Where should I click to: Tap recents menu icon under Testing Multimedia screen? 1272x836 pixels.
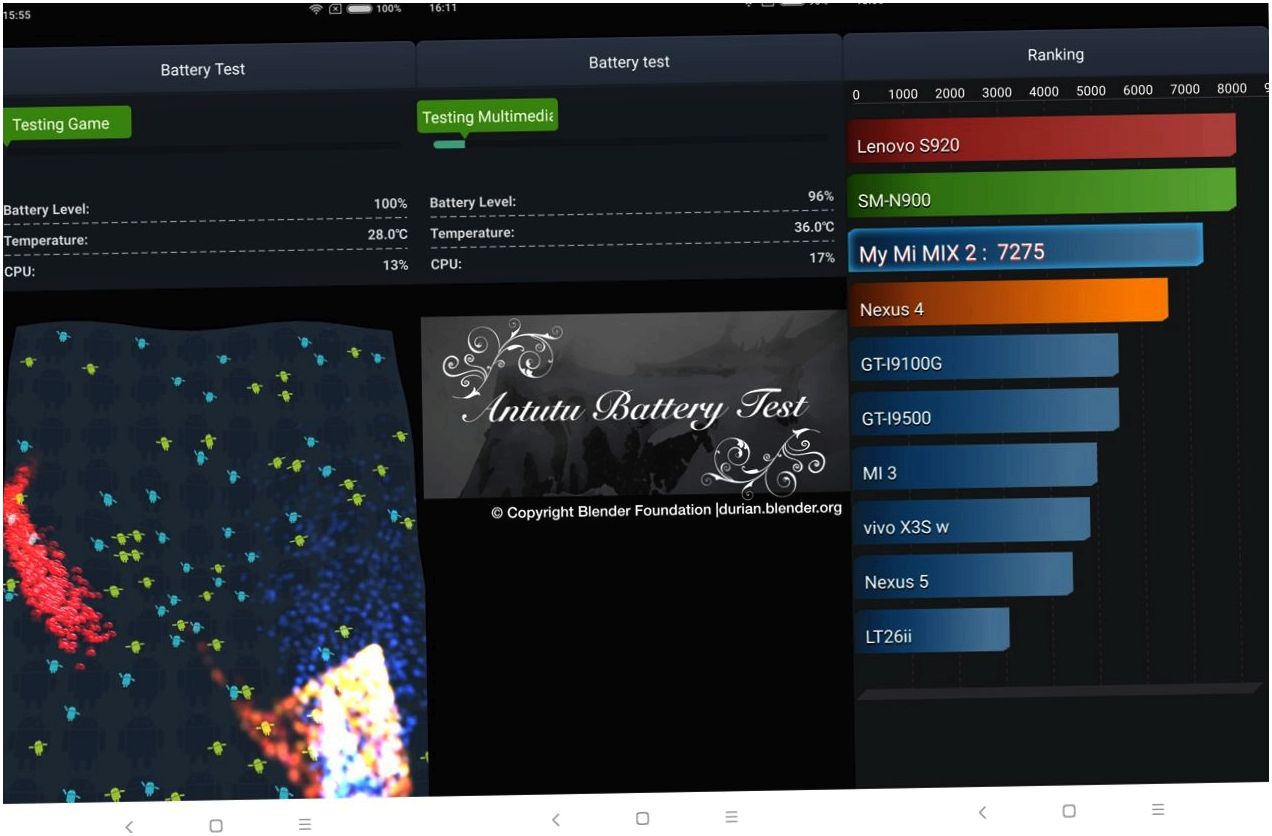coord(732,817)
